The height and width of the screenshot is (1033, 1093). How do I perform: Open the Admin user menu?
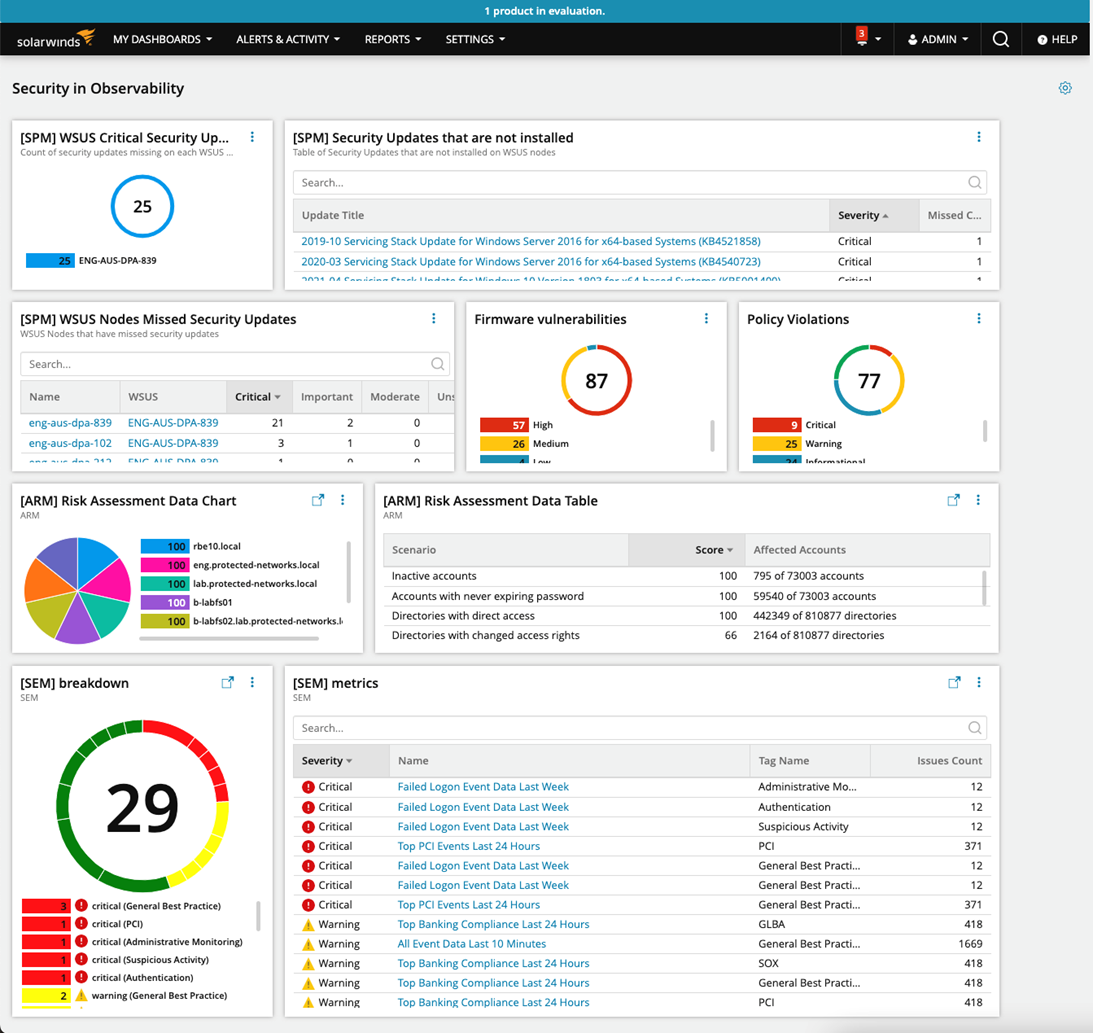(938, 40)
